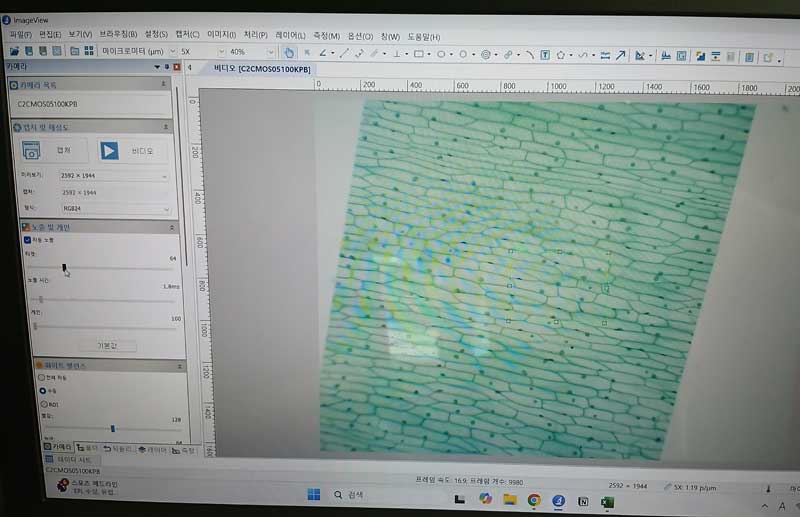Open the 캡처(C) menu
The width and height of the screenshot is (800, 517).
187,34
